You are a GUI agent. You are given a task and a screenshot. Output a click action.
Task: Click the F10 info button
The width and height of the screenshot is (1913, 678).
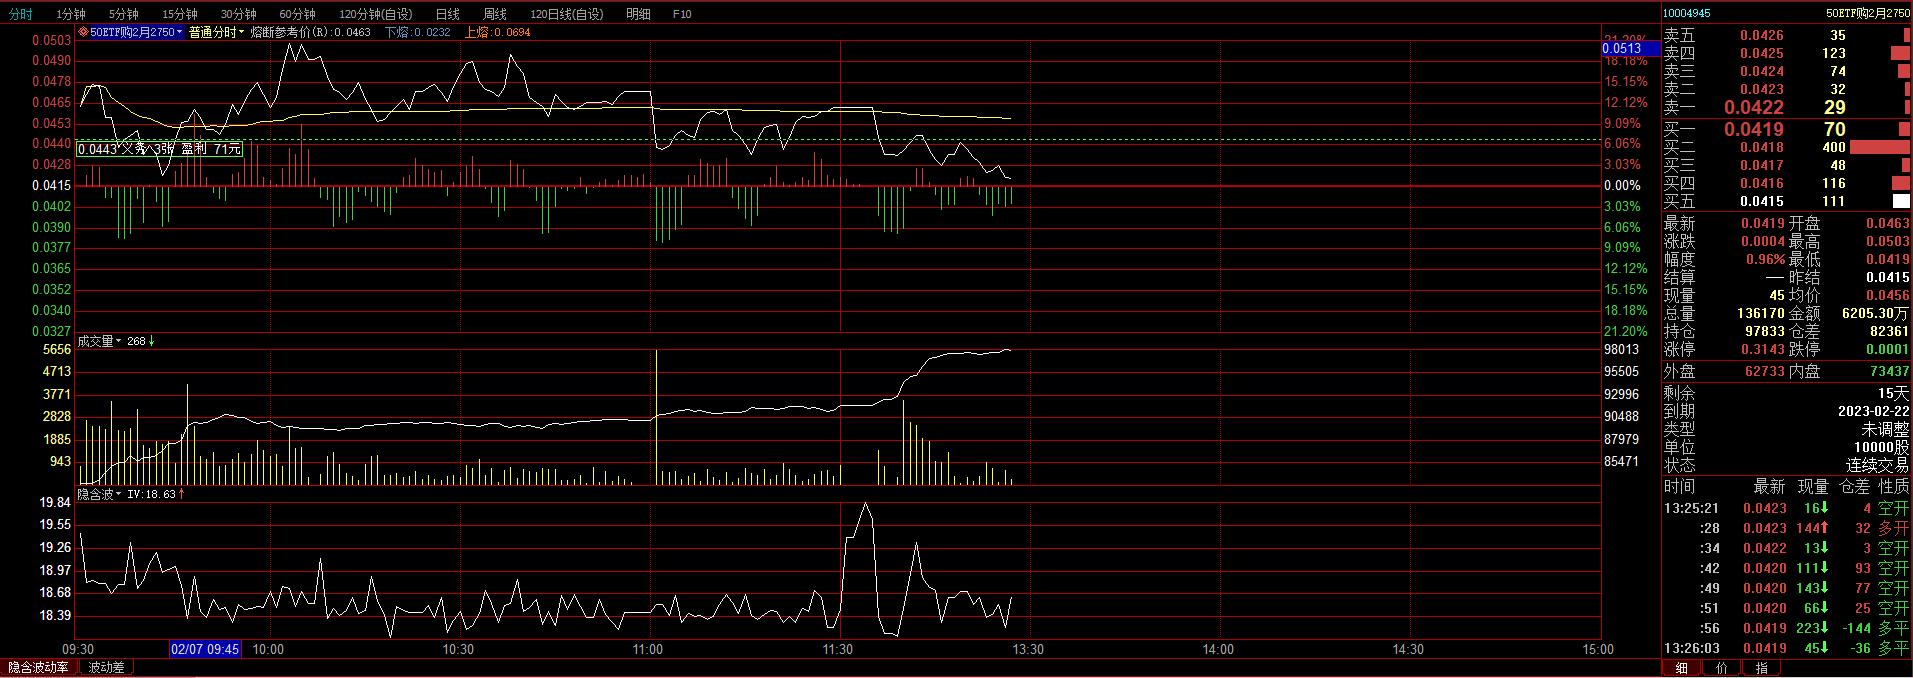[x=682, y=14]
